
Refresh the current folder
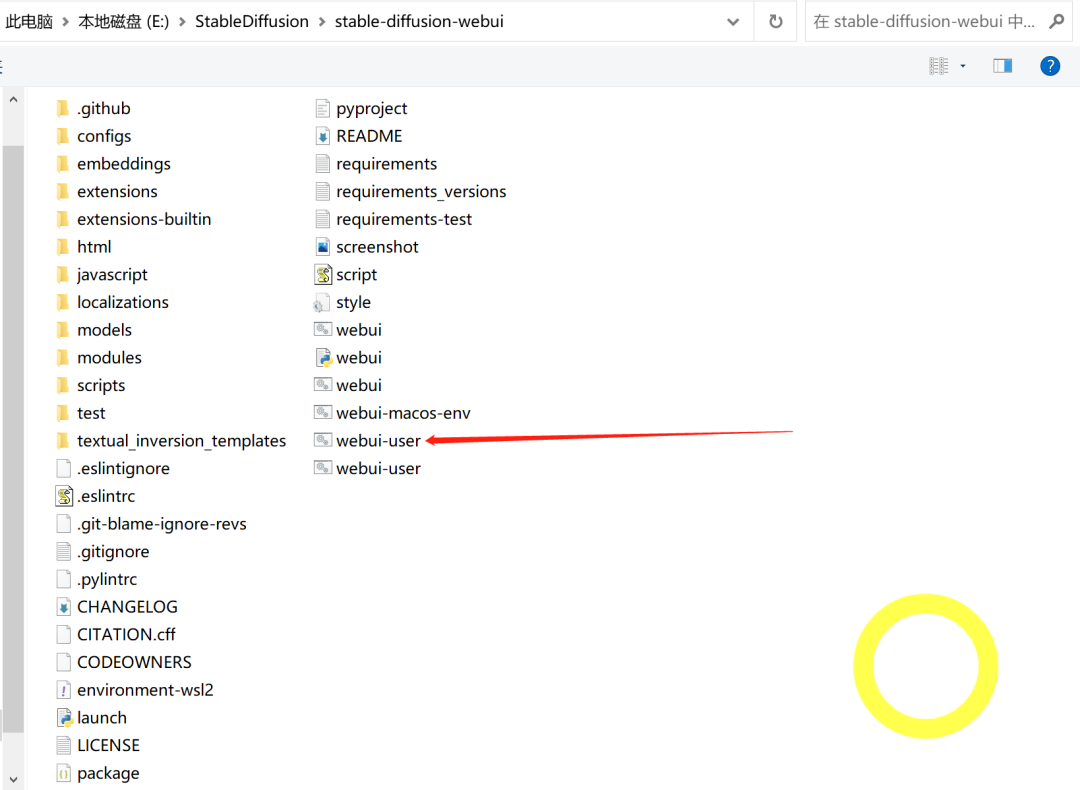(776, 21)
